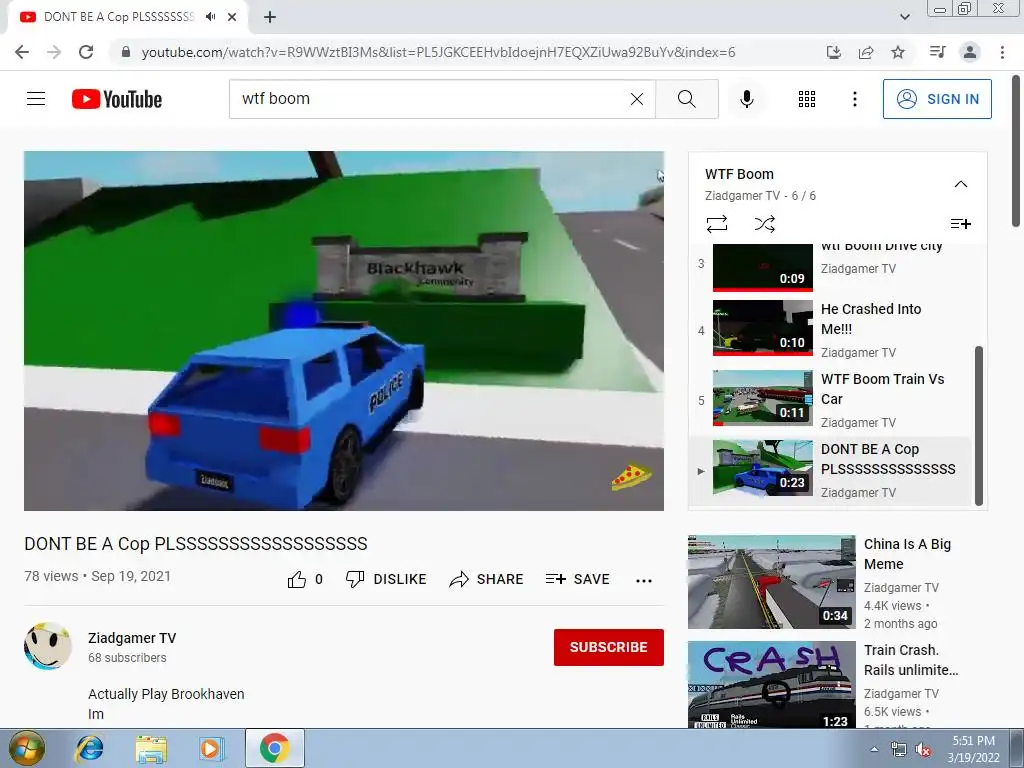Screen dimensions: 1024x768
Task: Click the page vertical scrollbar
Action: [1016, 150]
